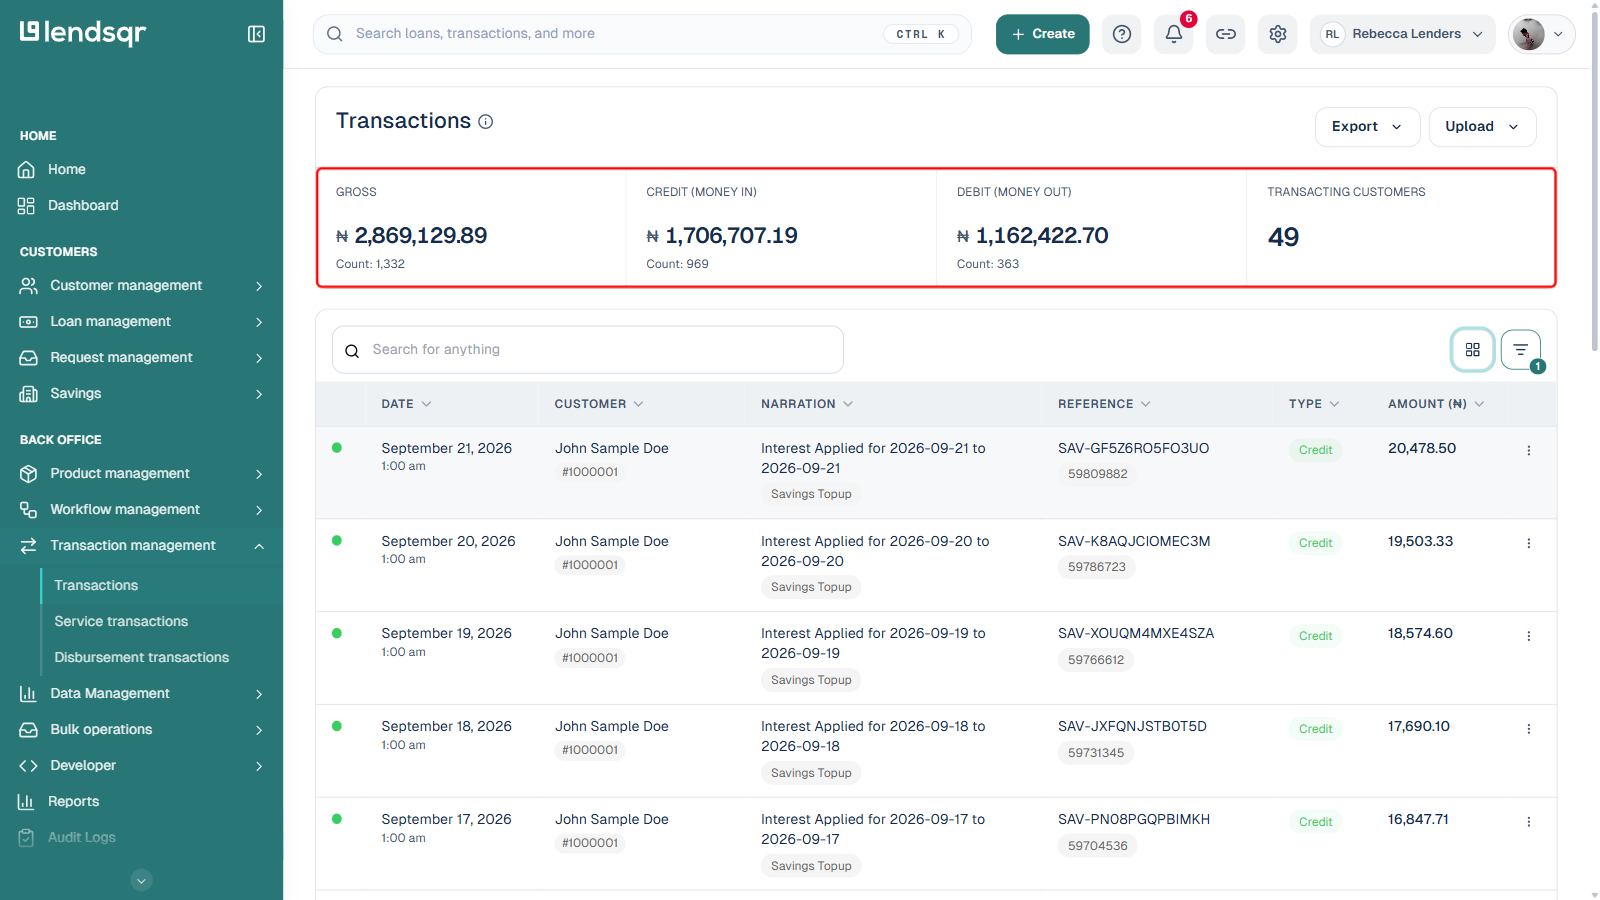Screen dimensions: 1600x900
Task: Click the link icon in the header
Action: [1226, 34]
